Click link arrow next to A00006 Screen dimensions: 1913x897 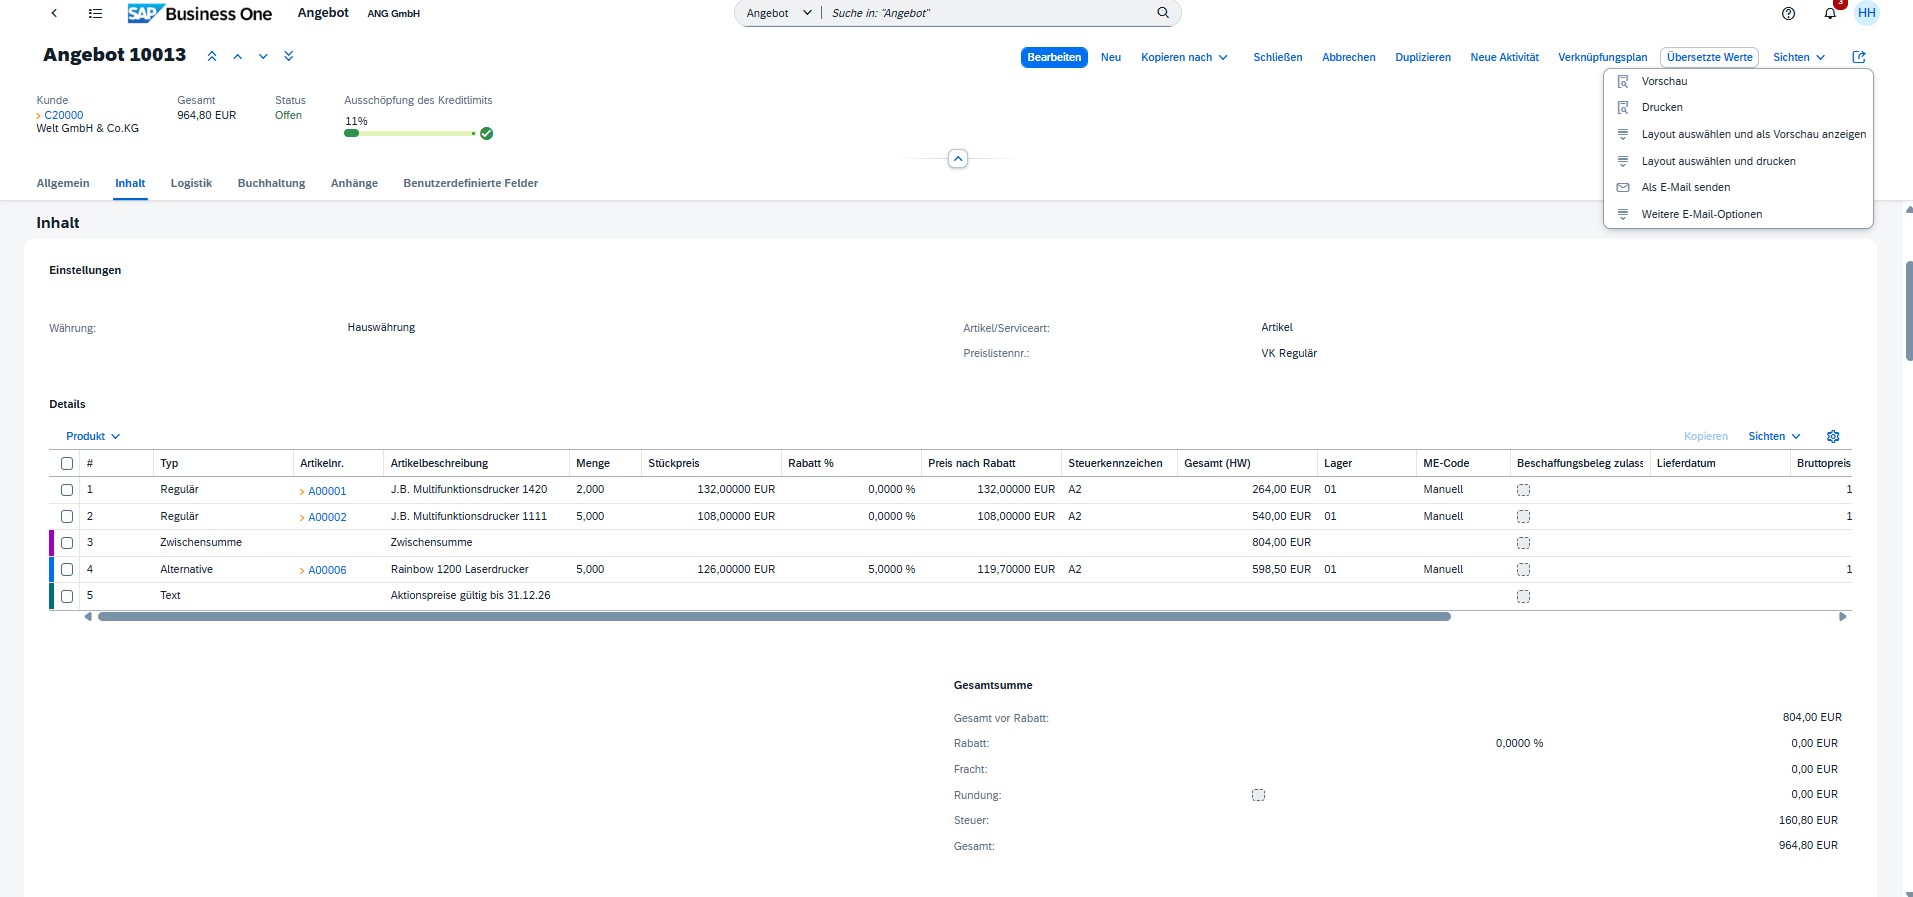pos(302,570)
